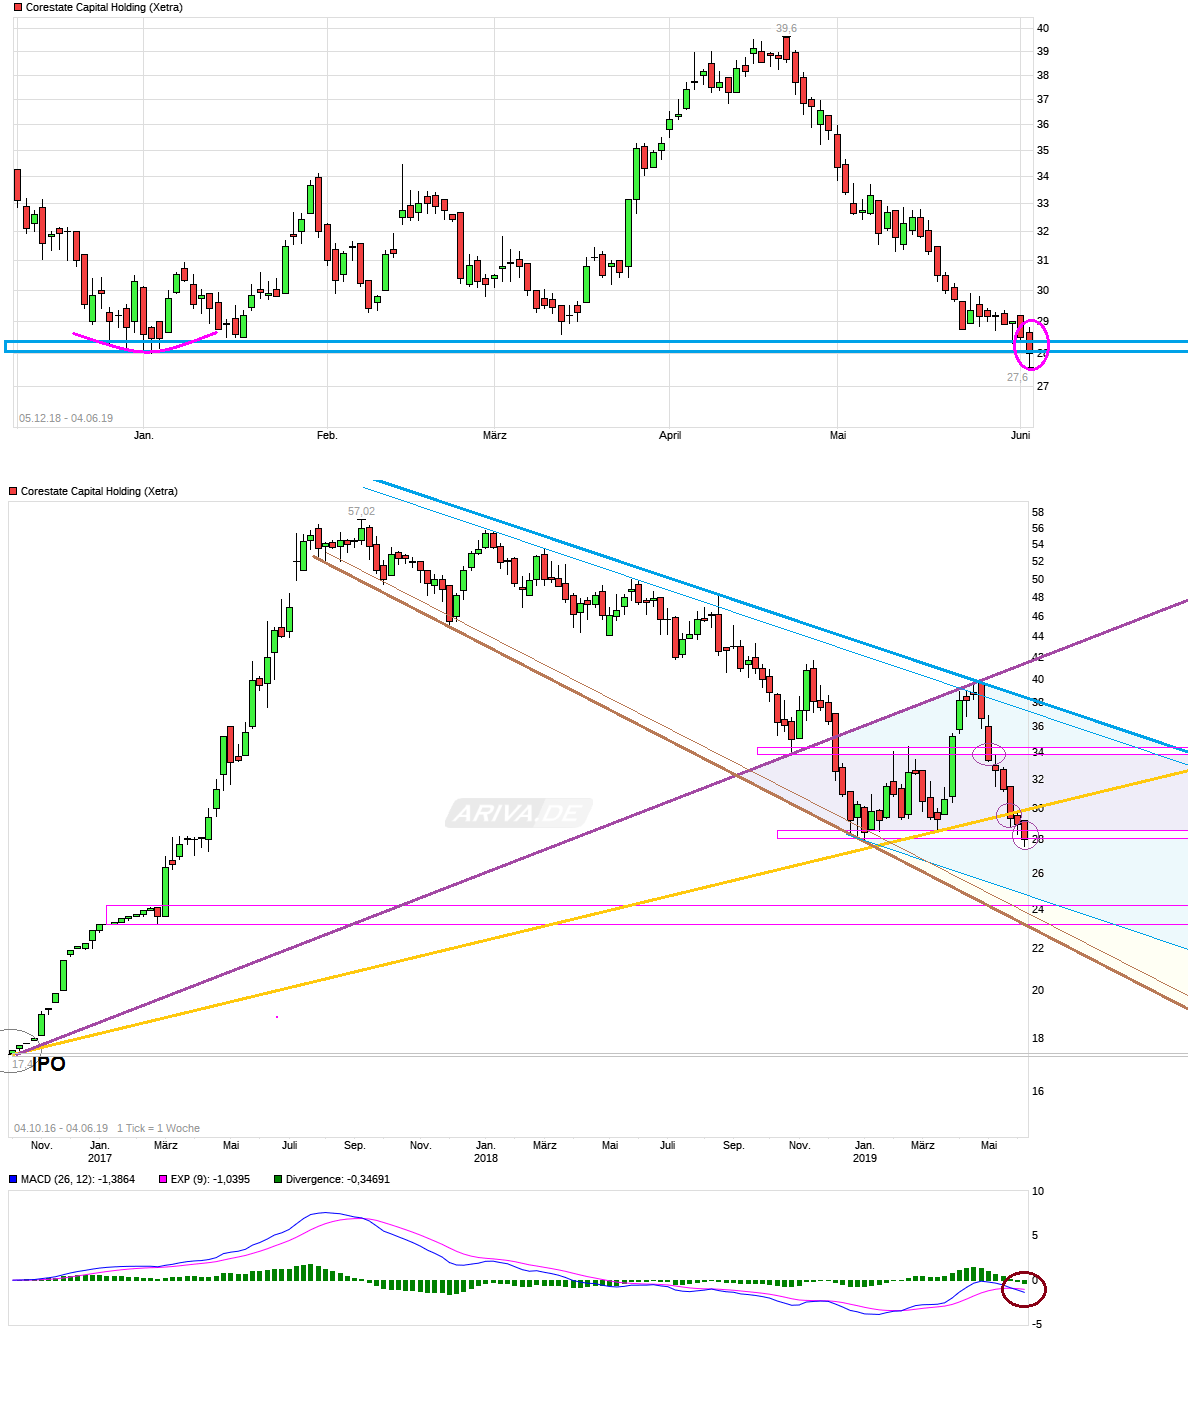Click the blue MACD legend square
The image size is (1188, 1410).
click(x=12, y=1180)
